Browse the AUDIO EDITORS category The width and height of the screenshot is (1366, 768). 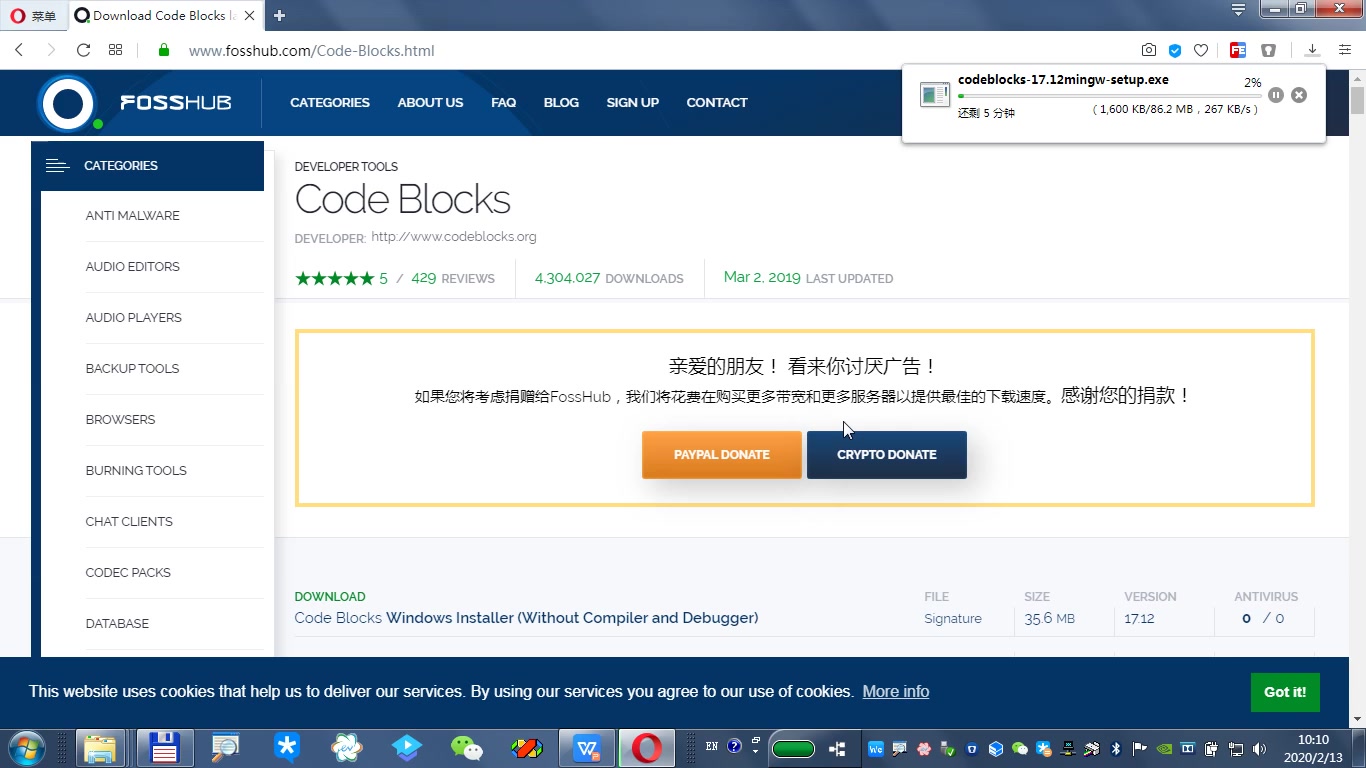coord(132,266)
